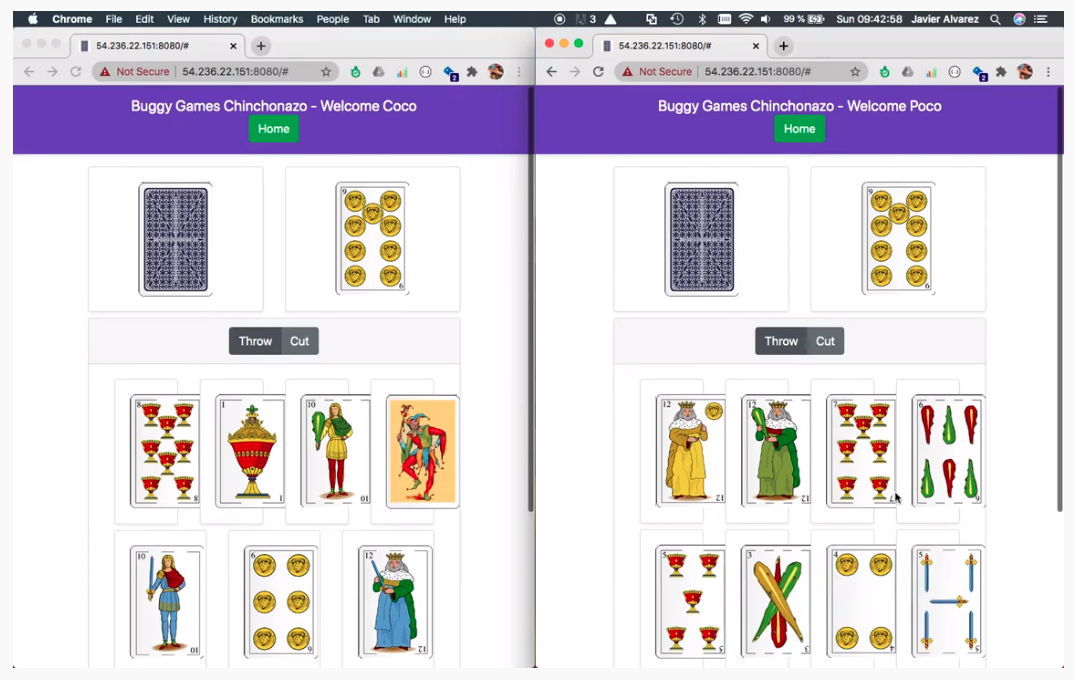Reload page in right Chrome window
Image resolution: width=1075 pixels, height=680 pixels.
pyautogui.click(x=598, y=71)
